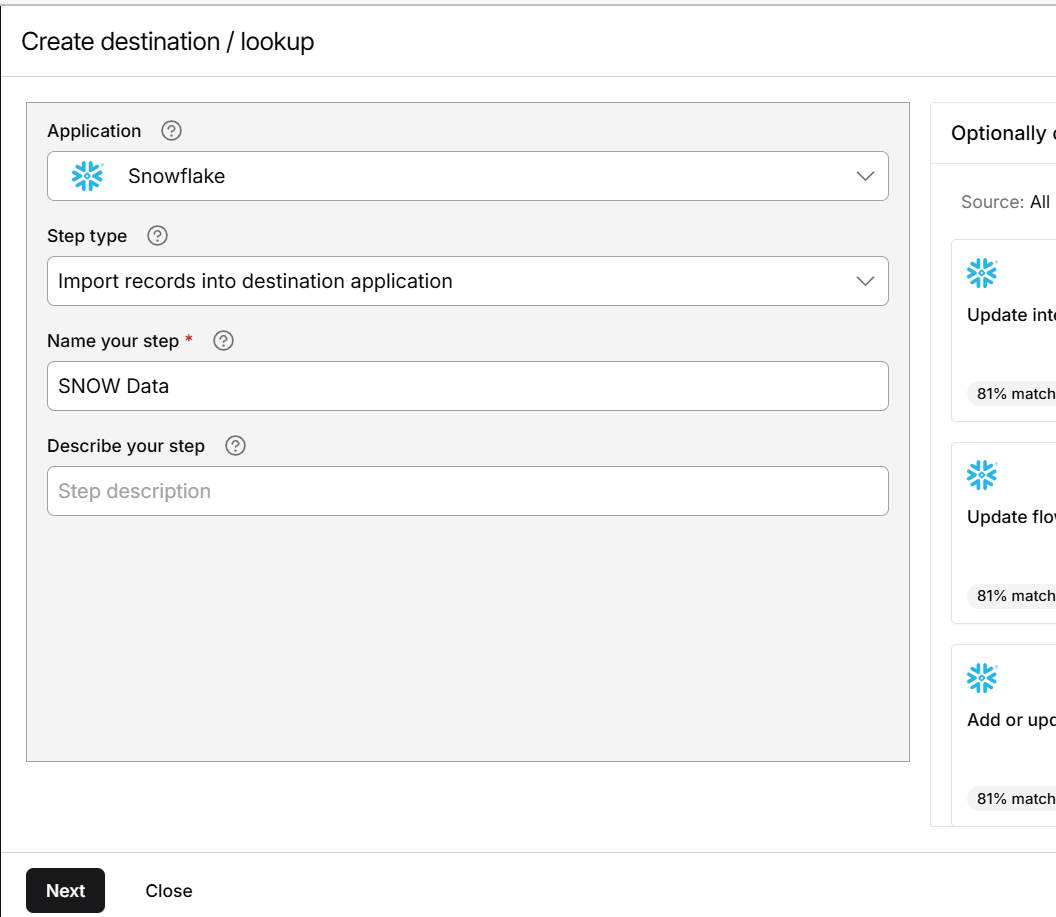Expand the Application dropdown chevron
Image resolution: width=1056 pixels, height=917 pixels.
point(866,176)
